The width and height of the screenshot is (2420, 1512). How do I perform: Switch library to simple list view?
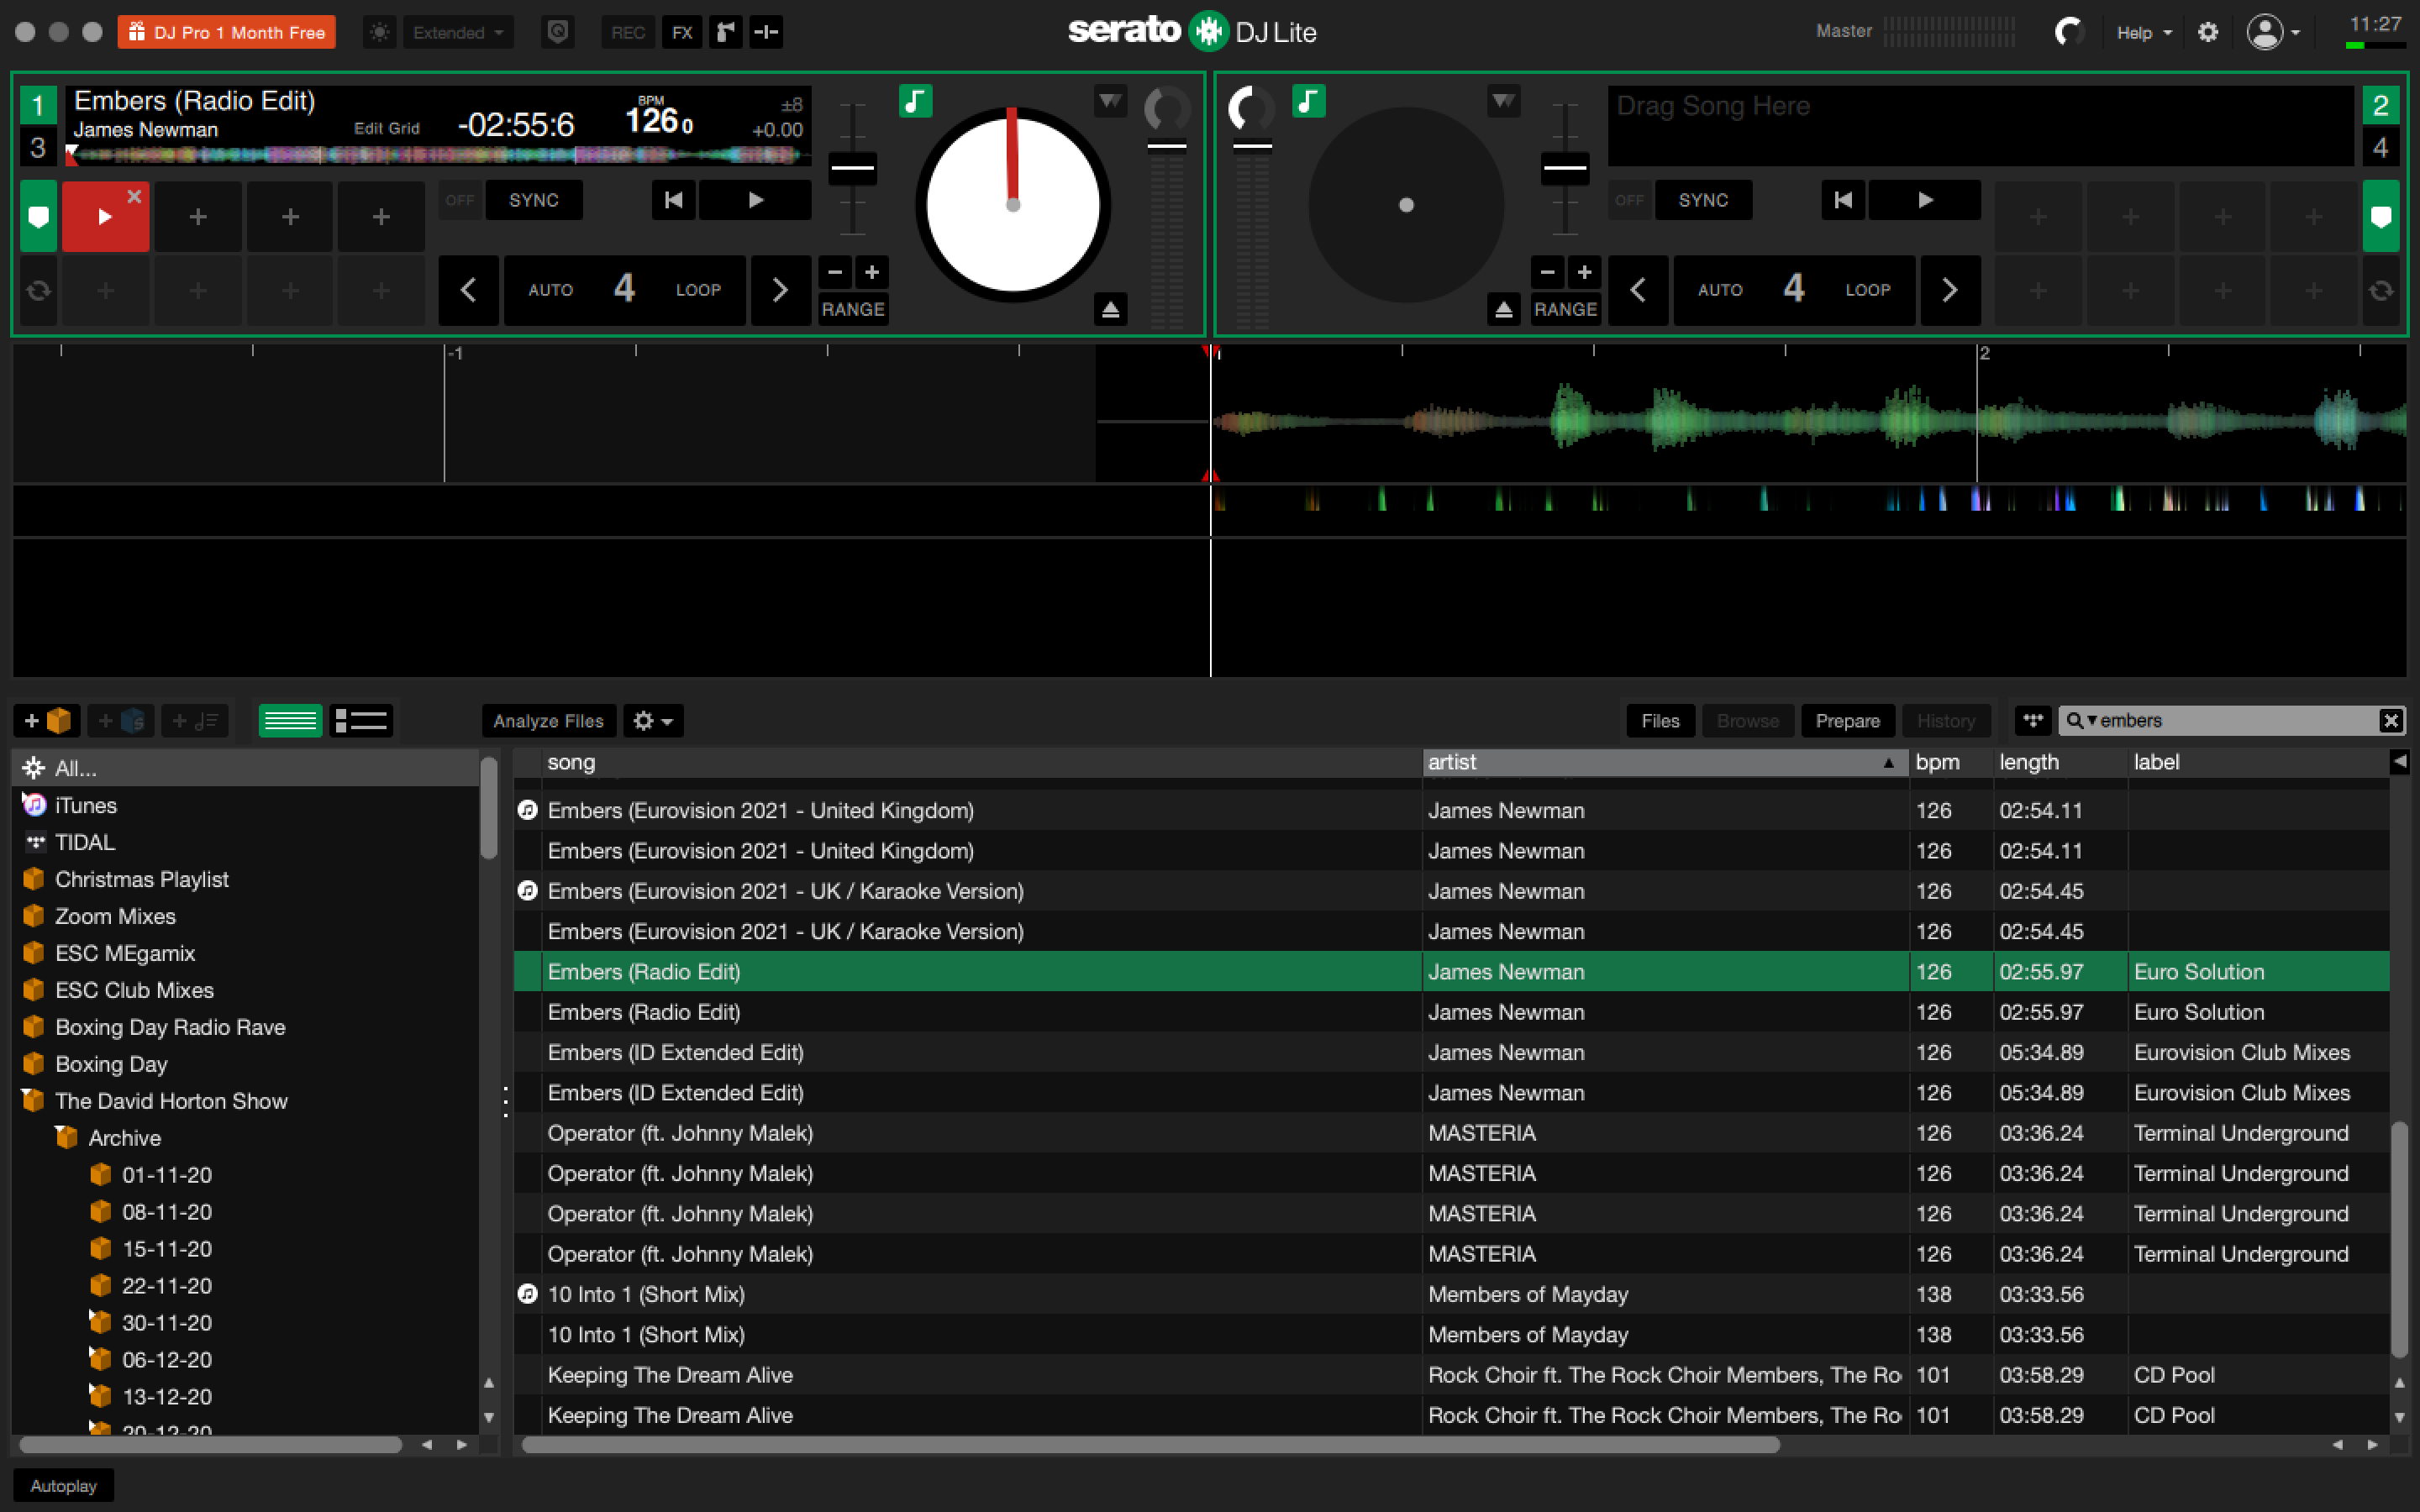point(290,720)
